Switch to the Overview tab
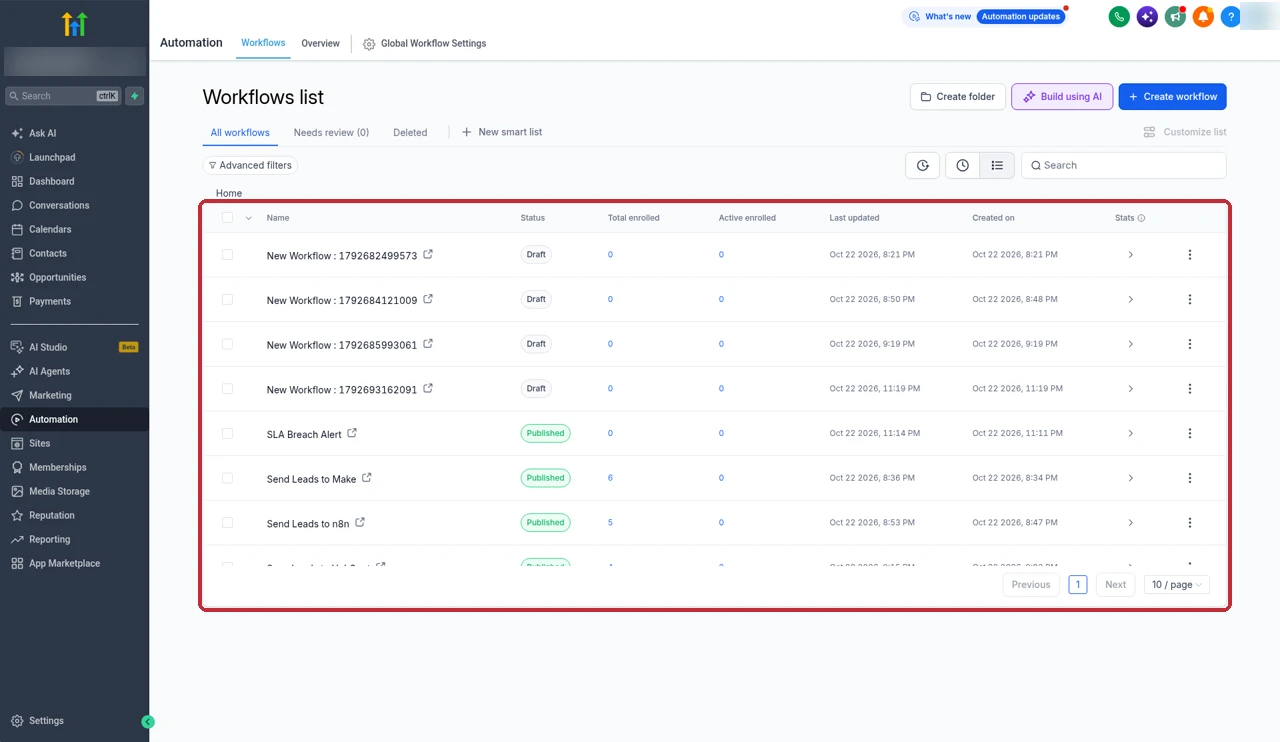The image size is (1280, 742). pos(321,43)
